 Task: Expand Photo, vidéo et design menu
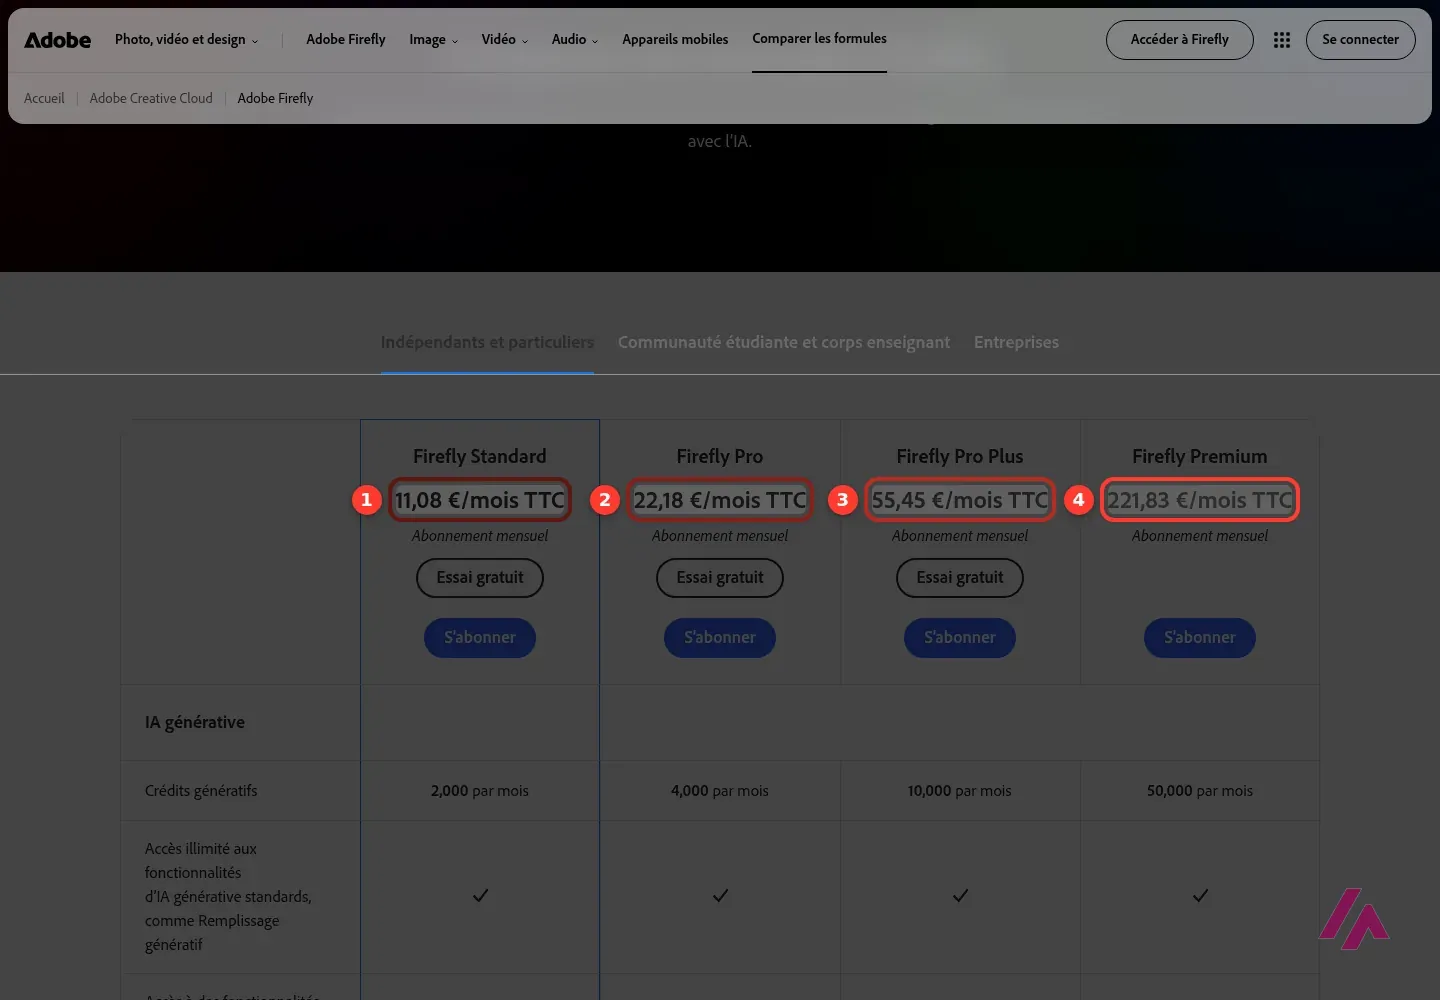click(x=186, y=40)
